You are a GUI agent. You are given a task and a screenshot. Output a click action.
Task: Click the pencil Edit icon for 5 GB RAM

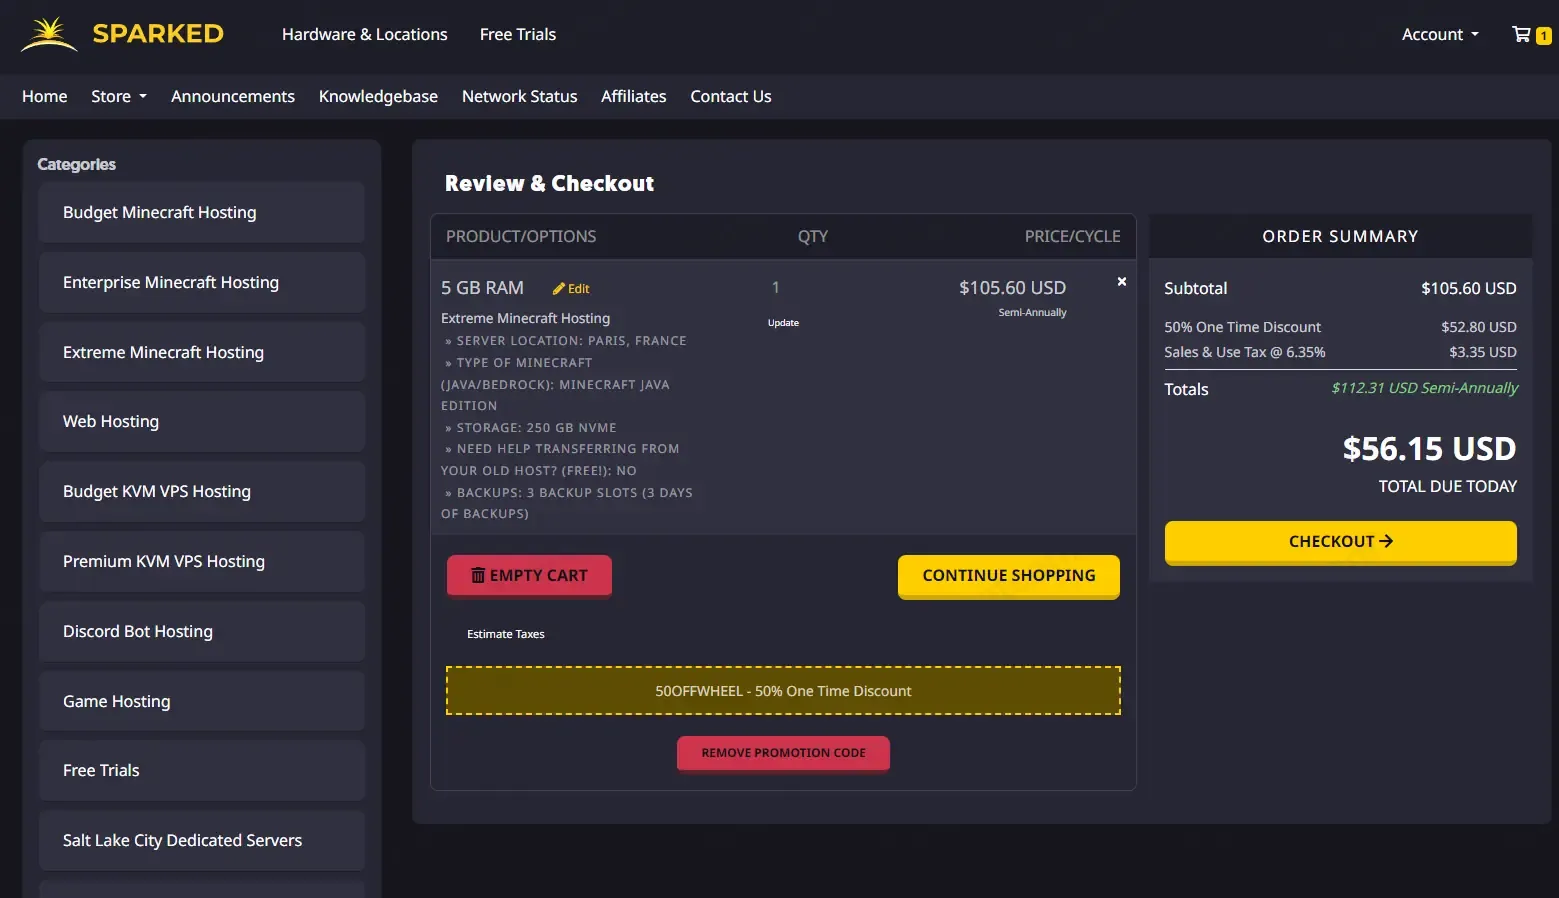pos(571,289)
